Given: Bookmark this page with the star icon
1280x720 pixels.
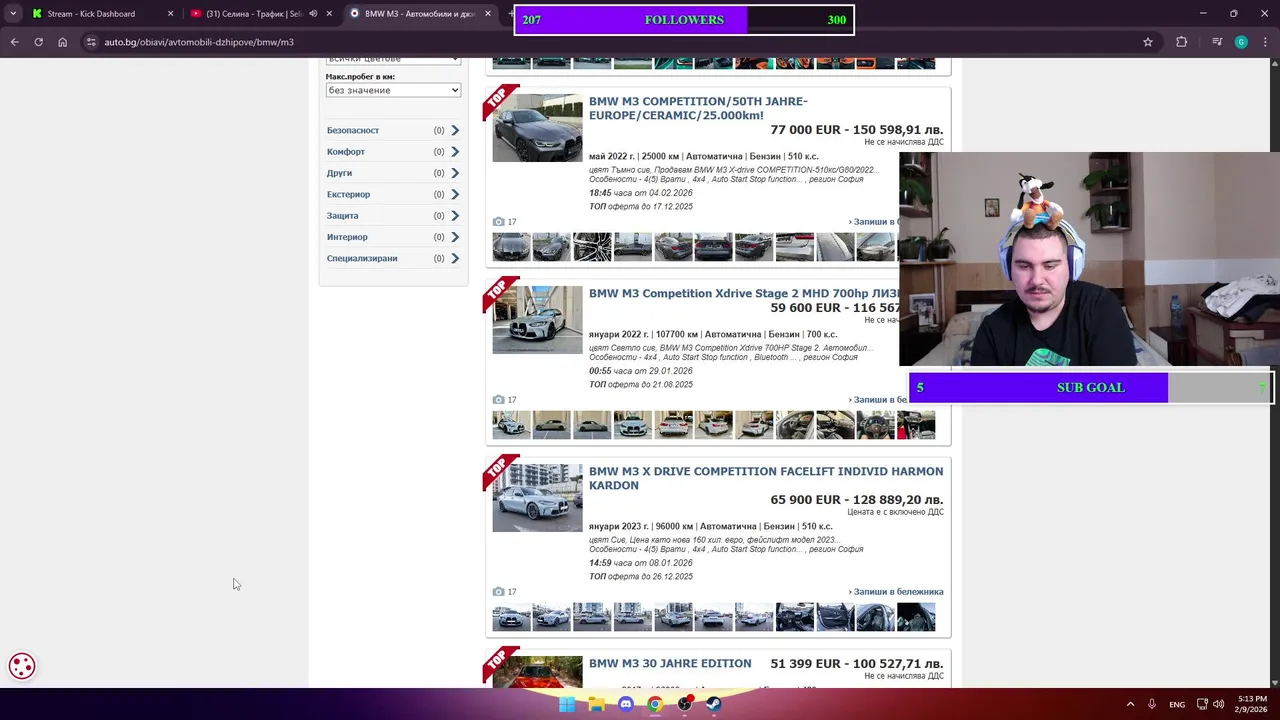Looking at the screenshot, I should point(1148,42).
